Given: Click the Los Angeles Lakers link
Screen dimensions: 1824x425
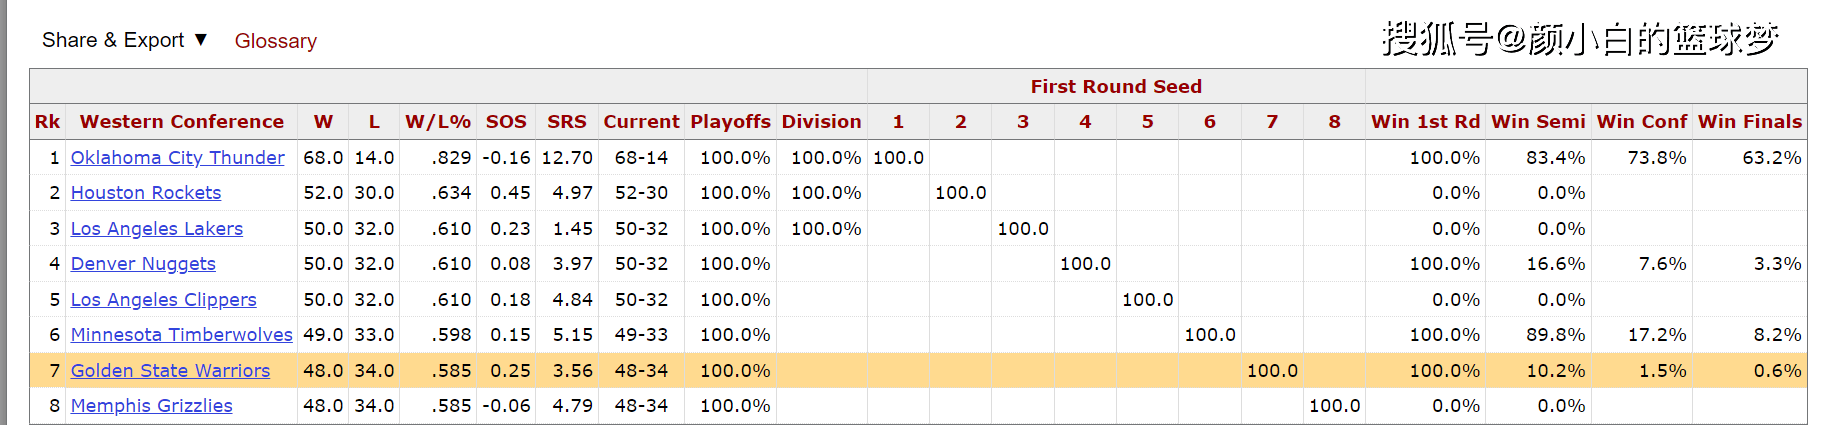Looking at the screenshot, I should click(157, 228).
